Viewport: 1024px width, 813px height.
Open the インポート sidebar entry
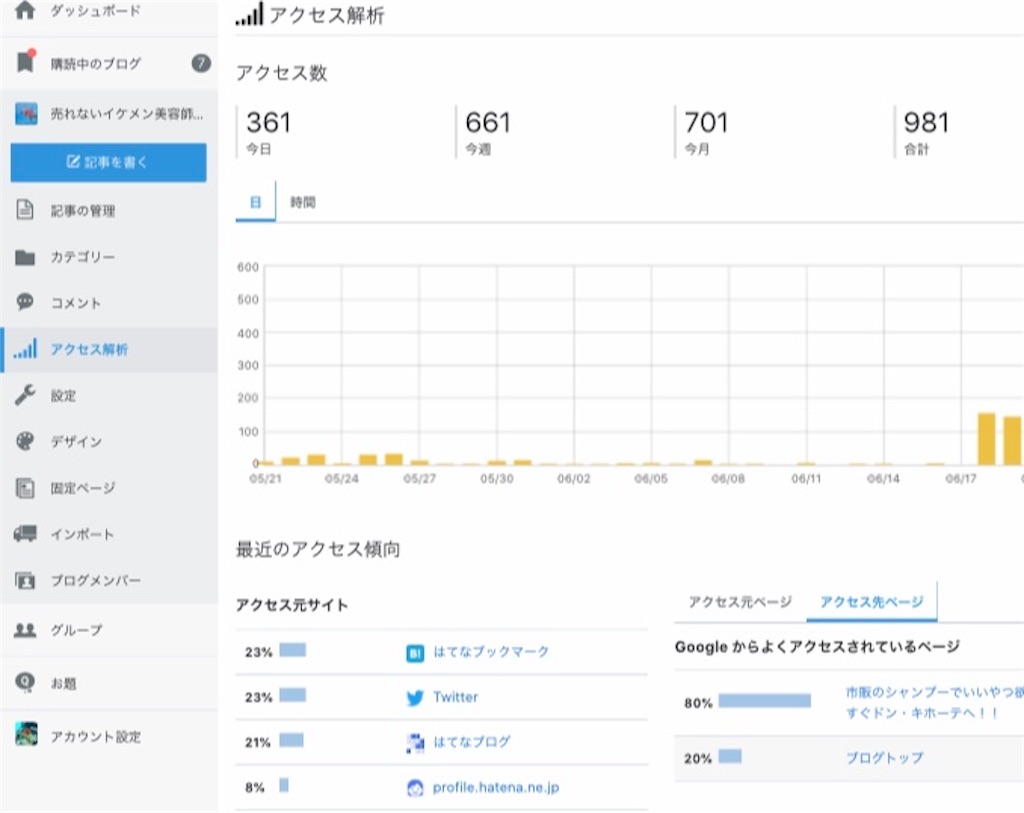82,534
